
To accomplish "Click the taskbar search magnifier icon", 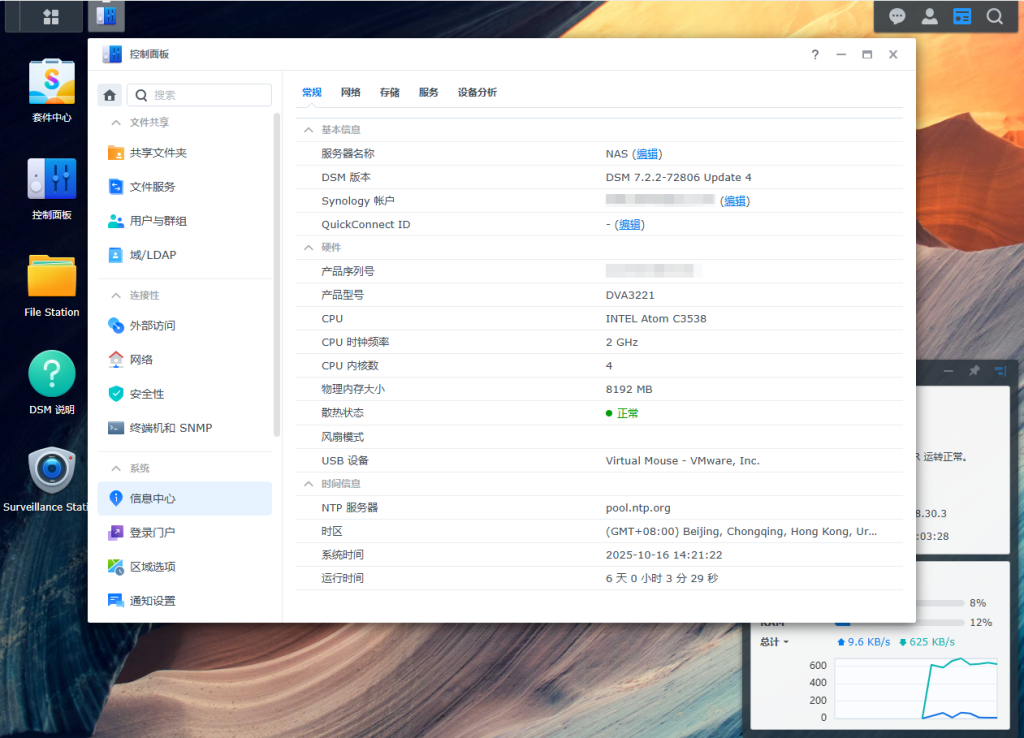I will pos(994,16).
